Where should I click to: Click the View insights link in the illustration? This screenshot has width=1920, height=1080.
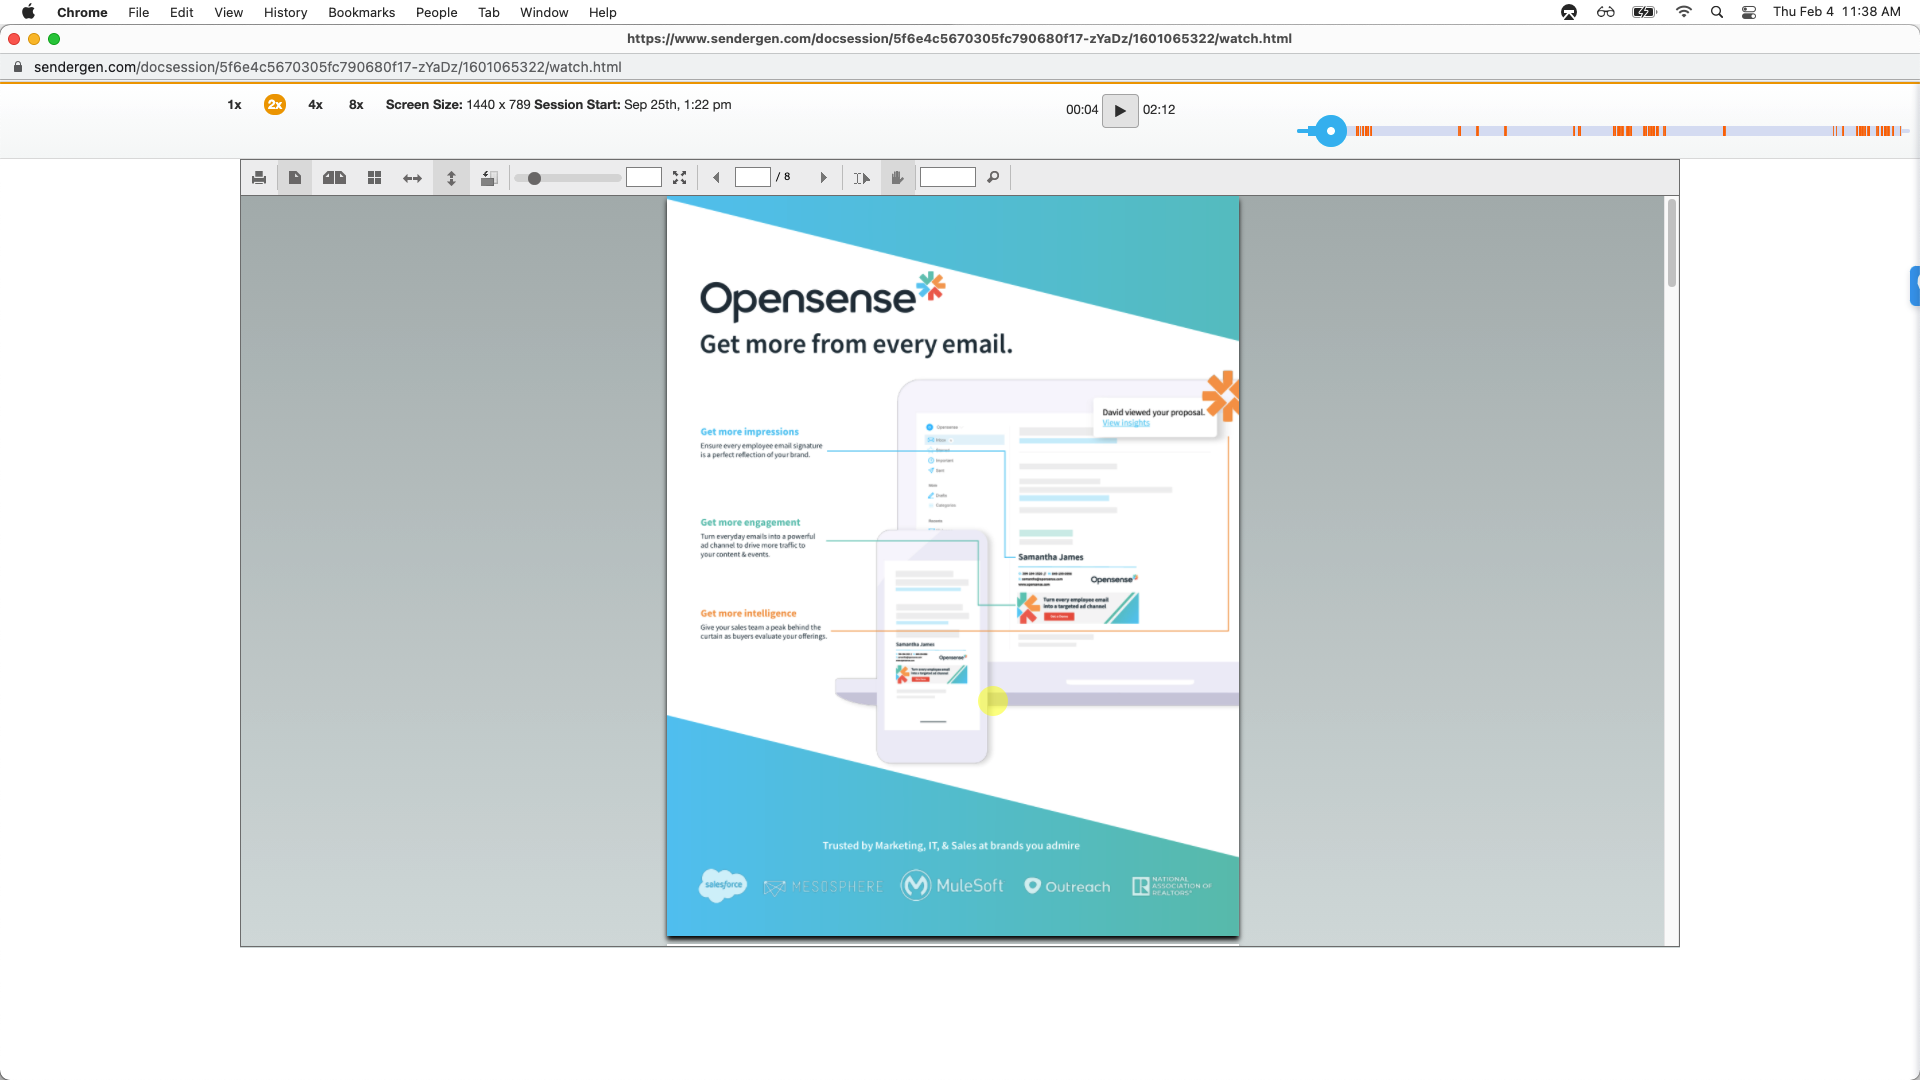coord(1126,423)
